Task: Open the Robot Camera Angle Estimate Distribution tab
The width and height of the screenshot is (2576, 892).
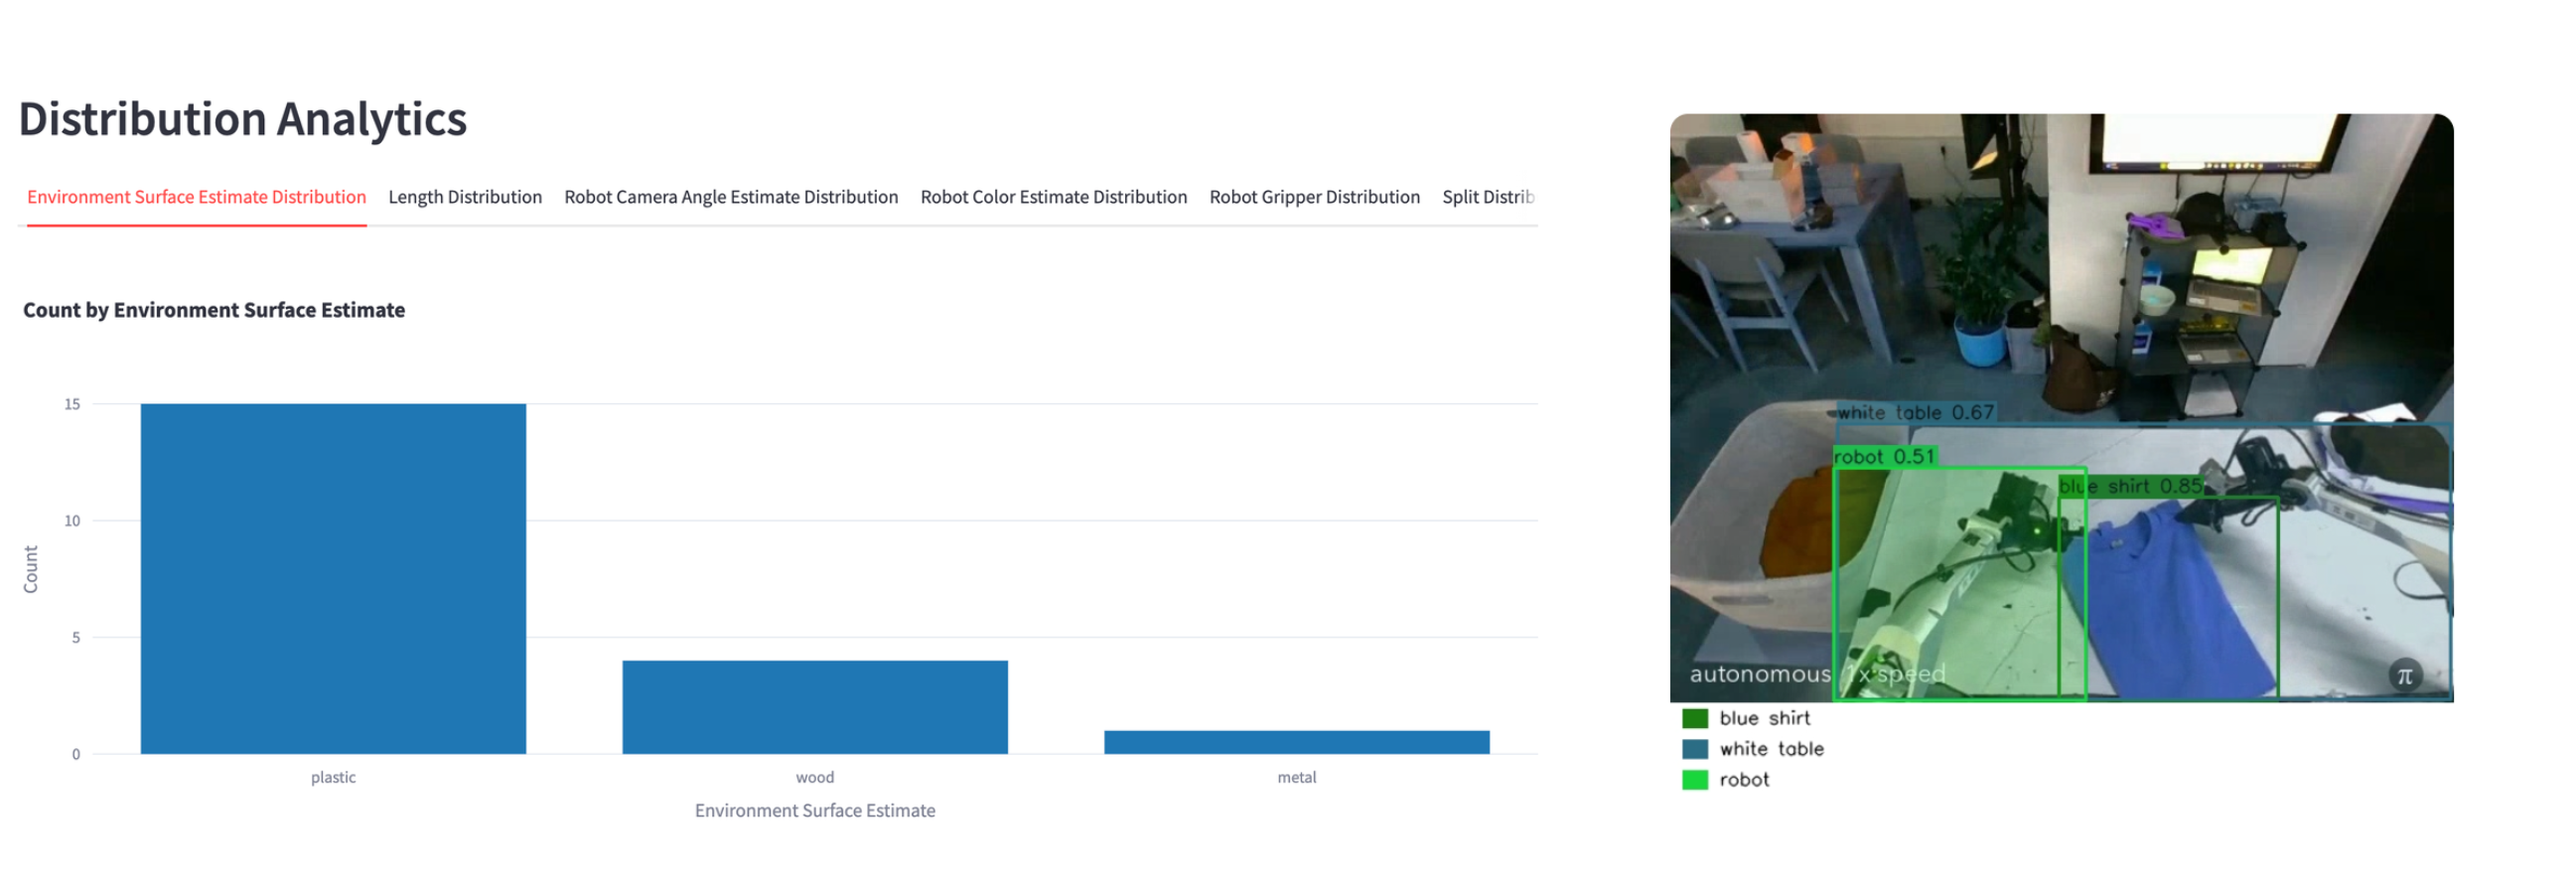Action: 731,197
